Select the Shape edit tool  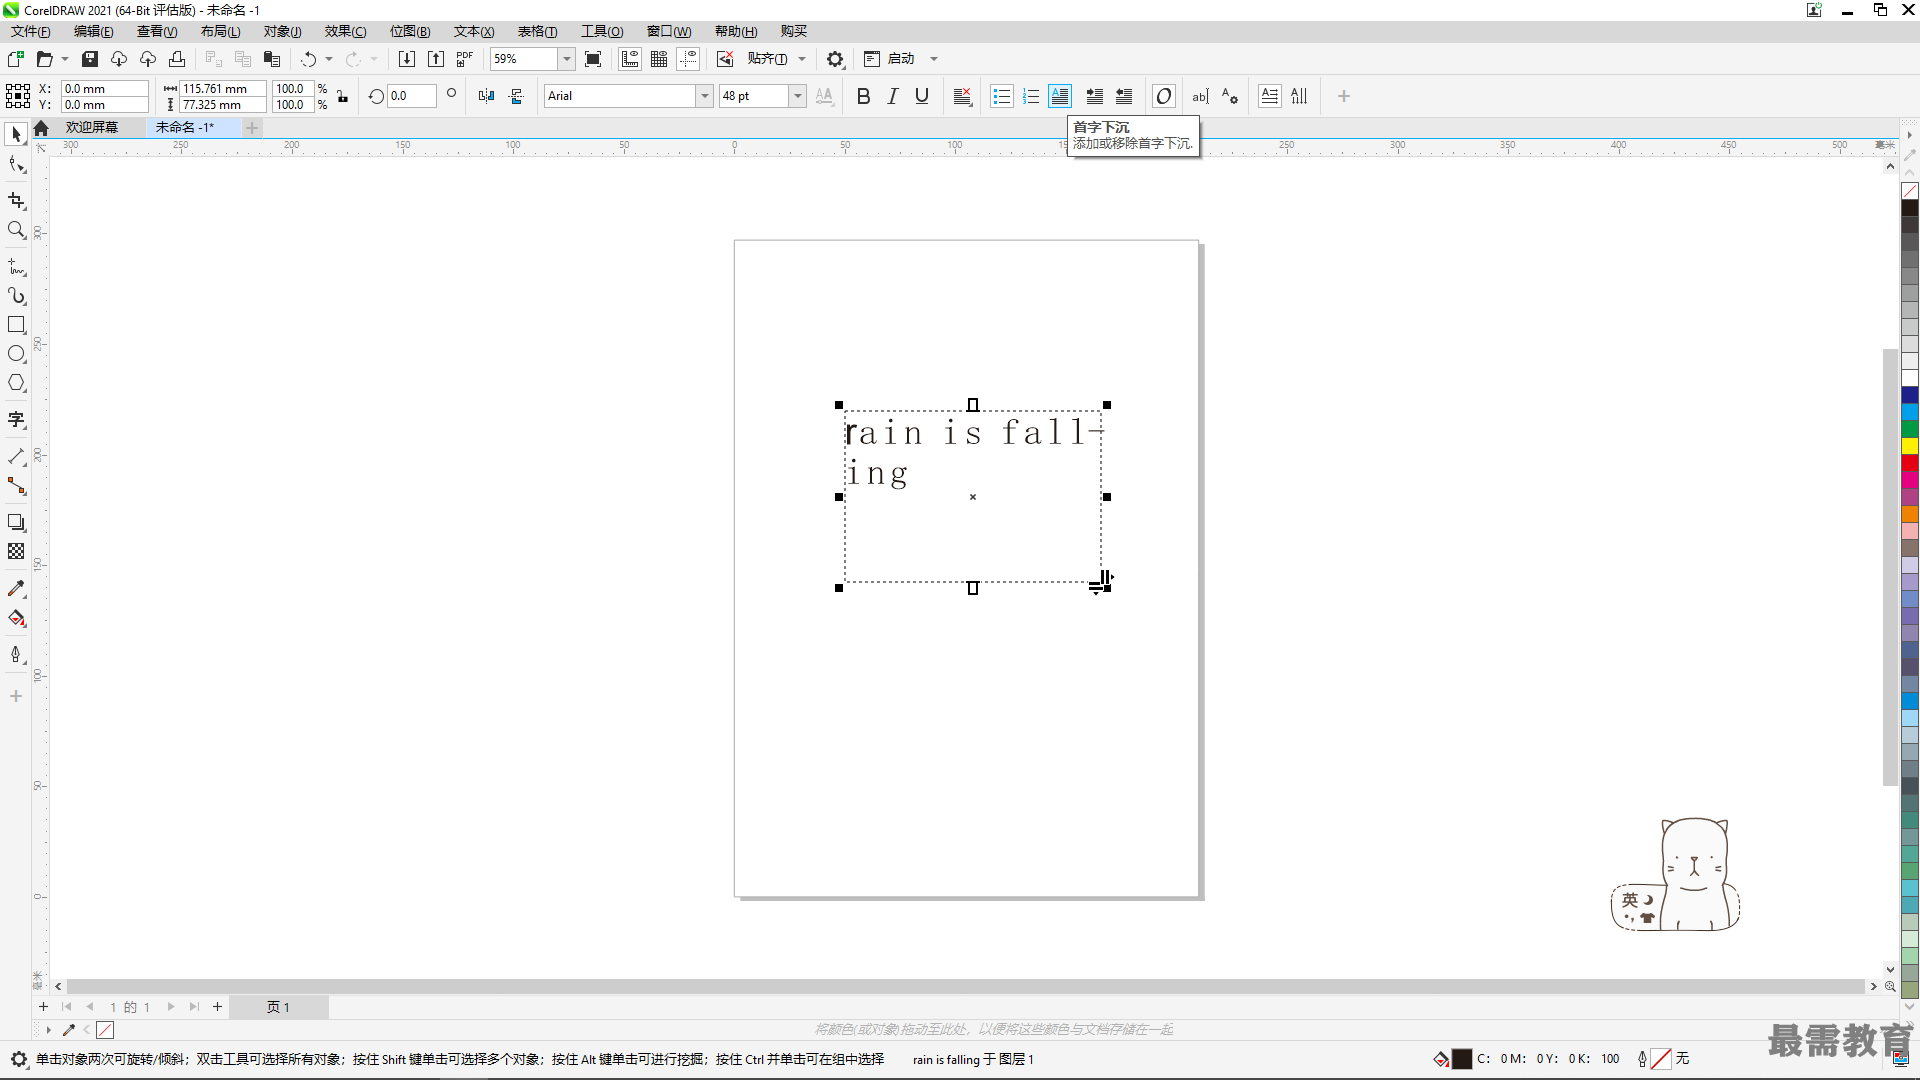coord(16,165)
